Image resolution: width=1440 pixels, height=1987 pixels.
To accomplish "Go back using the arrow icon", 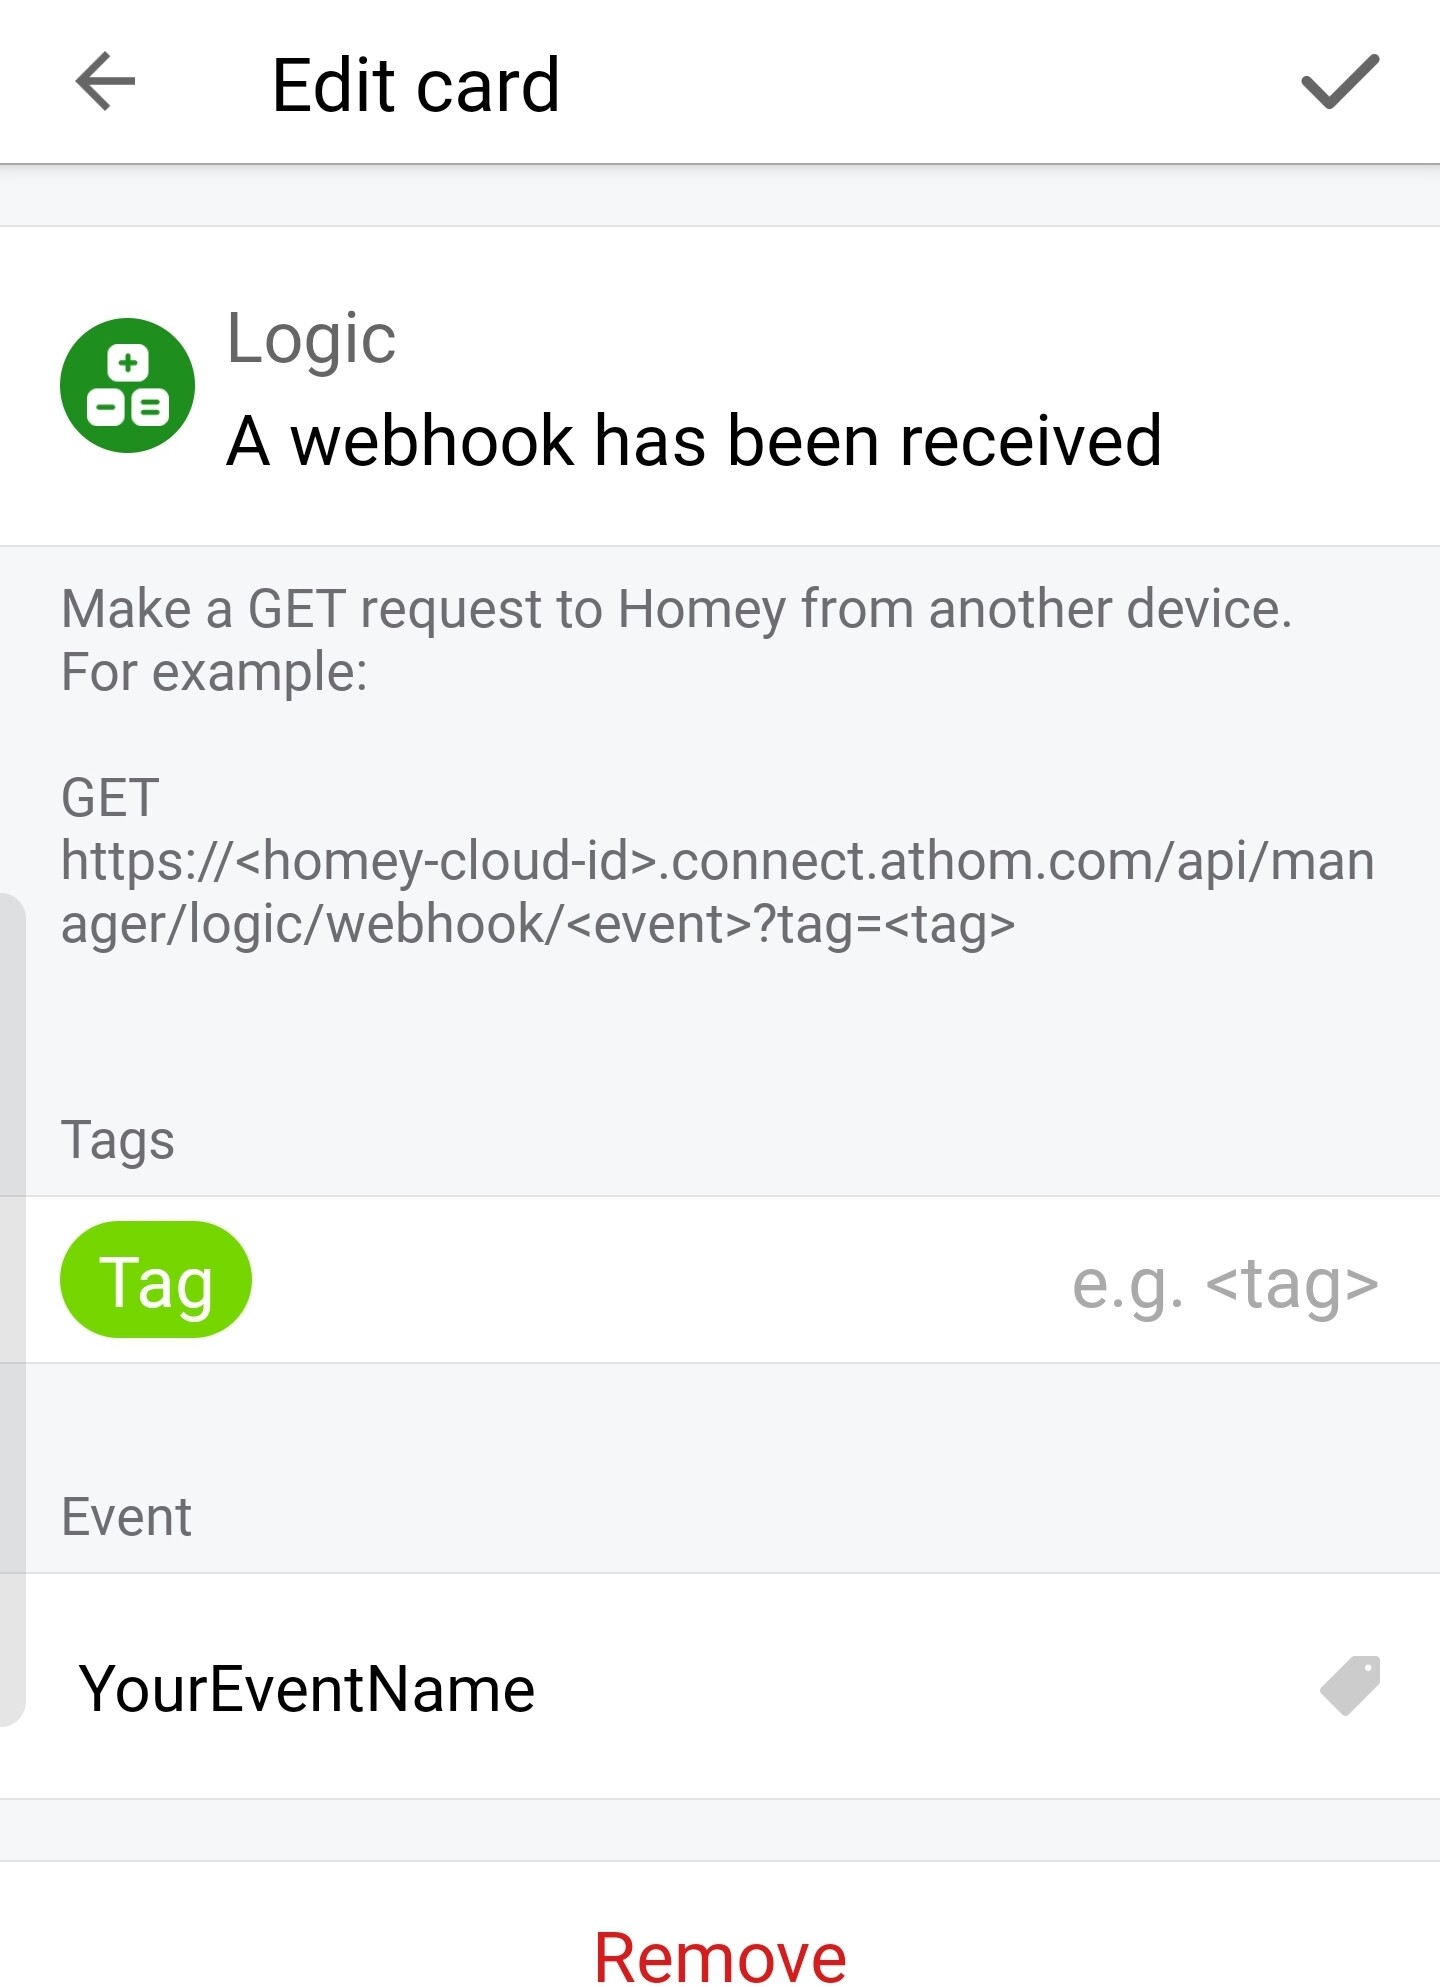I will pyautogui.click(x=105, y=82).
